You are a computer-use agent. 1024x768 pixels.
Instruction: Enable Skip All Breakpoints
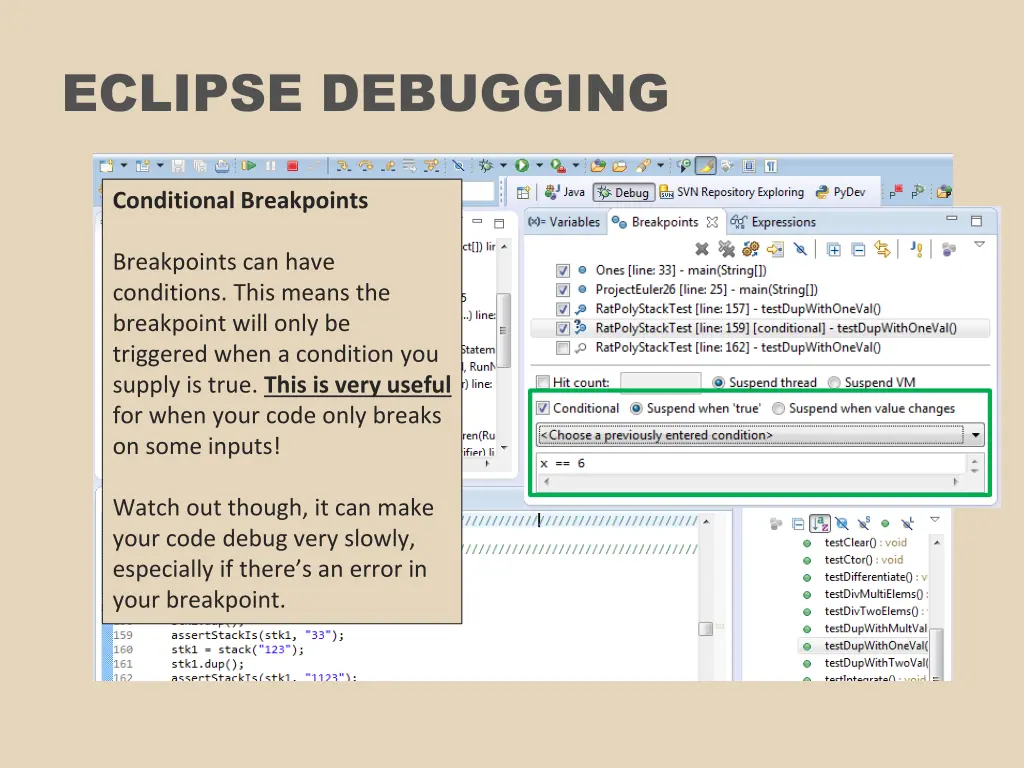[800, 250]
